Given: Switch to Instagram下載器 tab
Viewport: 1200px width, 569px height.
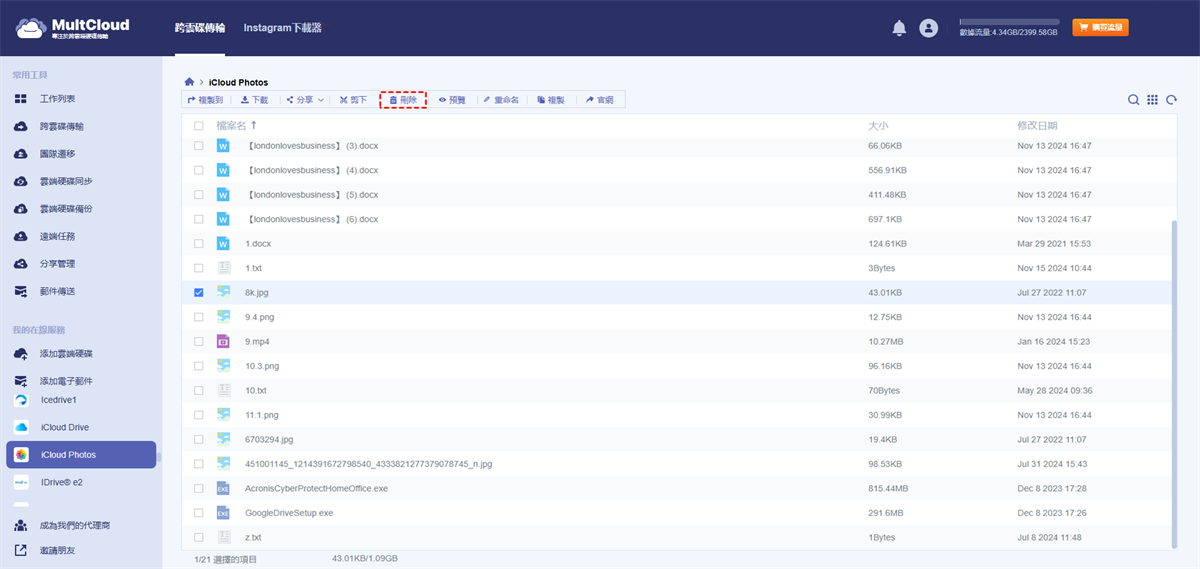Looking at the screenshot, I should pyautogui.click(x=282, y=28).
